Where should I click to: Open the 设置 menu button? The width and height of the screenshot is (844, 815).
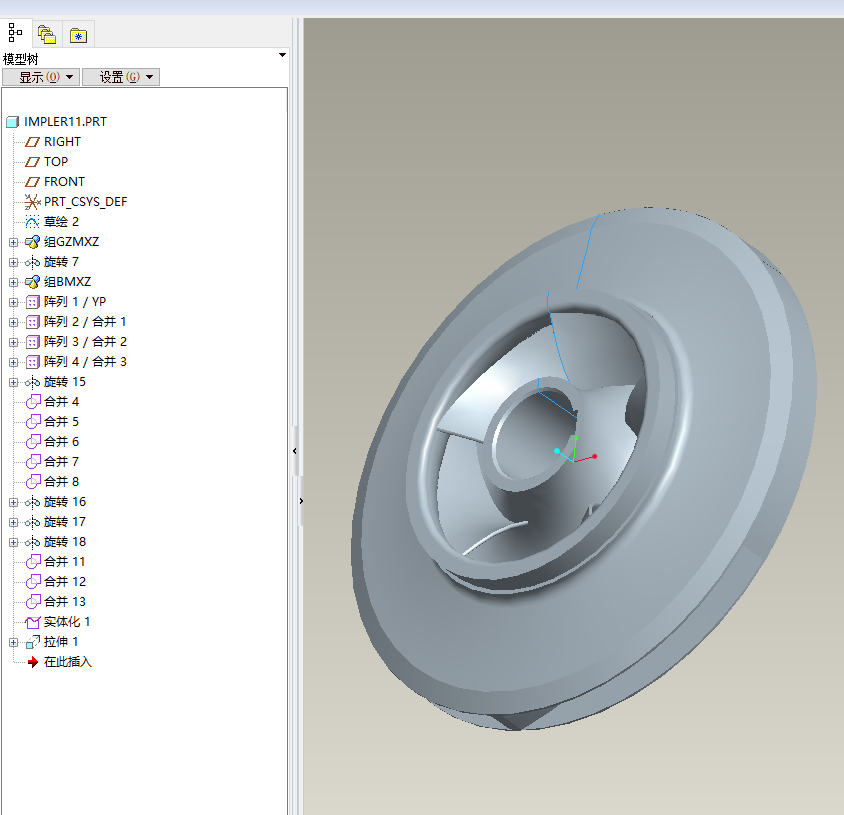(120, 77)
